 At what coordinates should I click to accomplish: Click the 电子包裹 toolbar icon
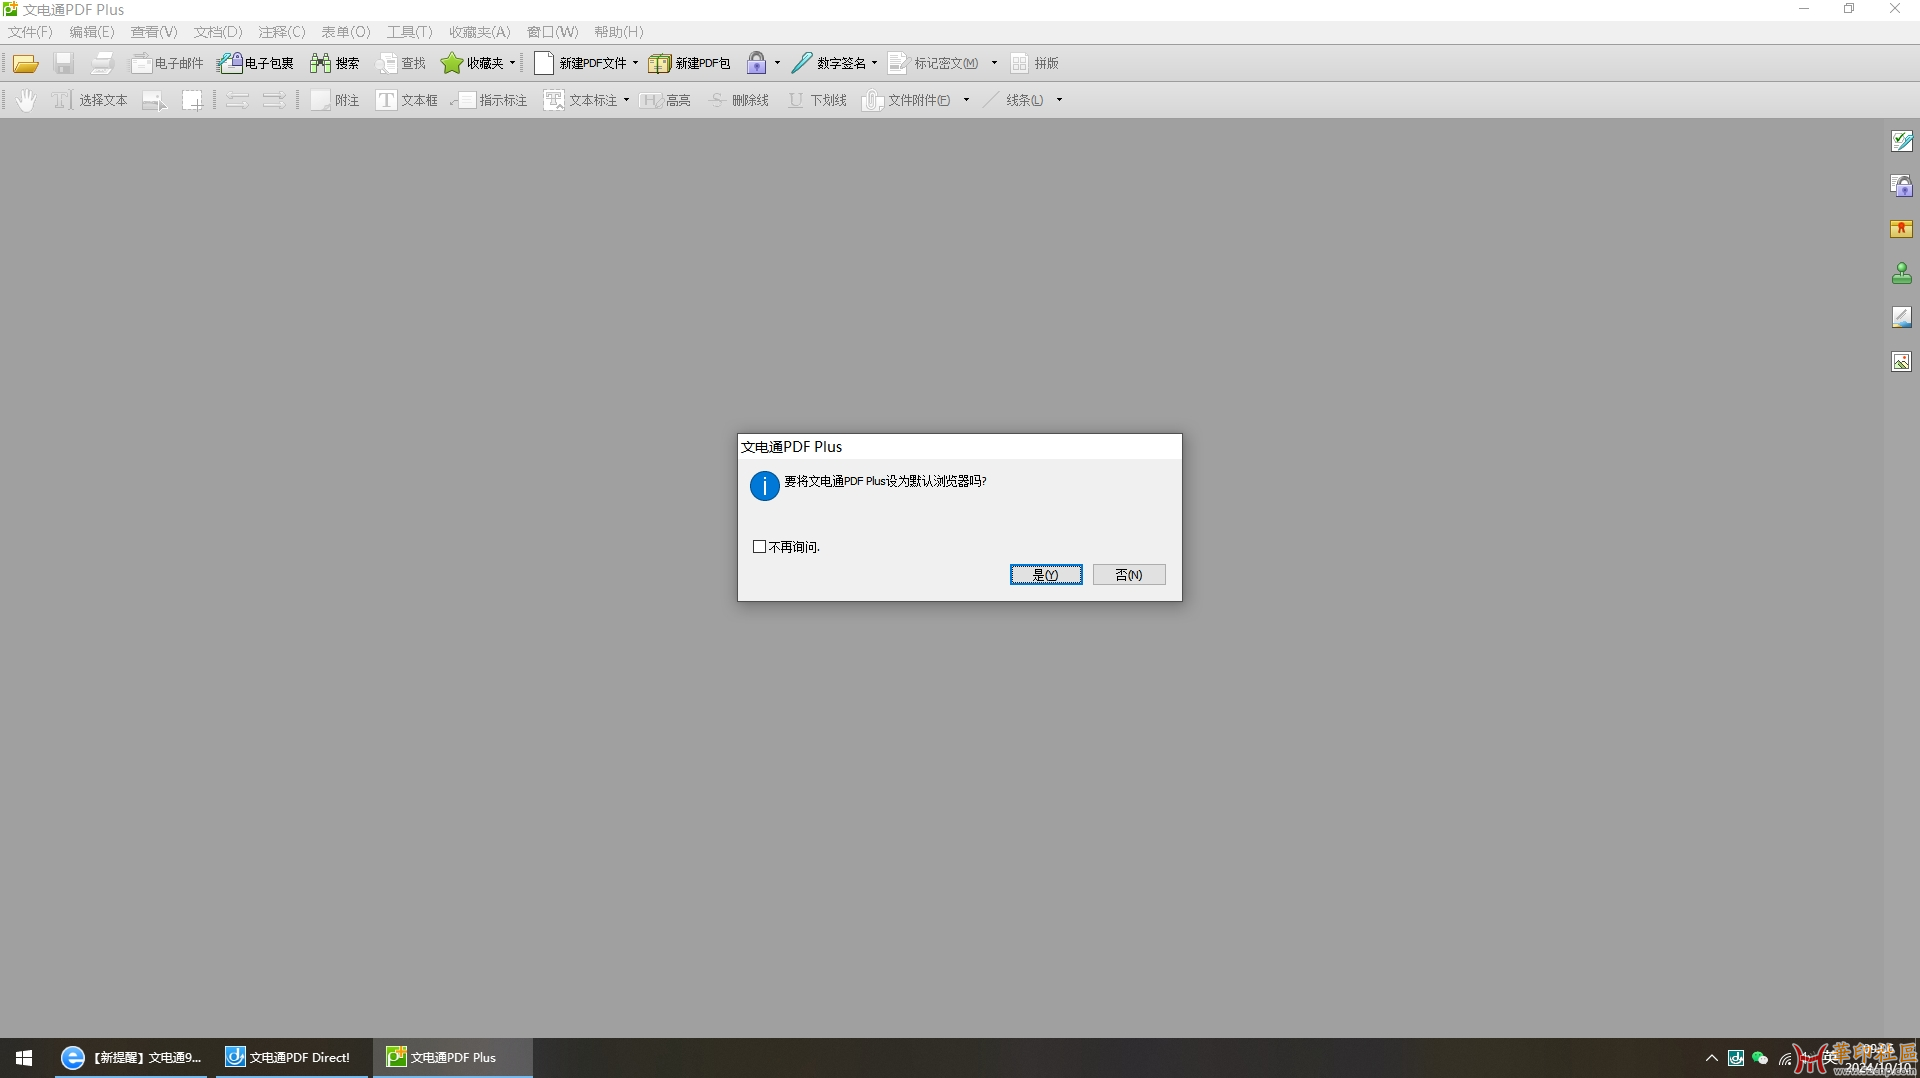pos(231,64)
